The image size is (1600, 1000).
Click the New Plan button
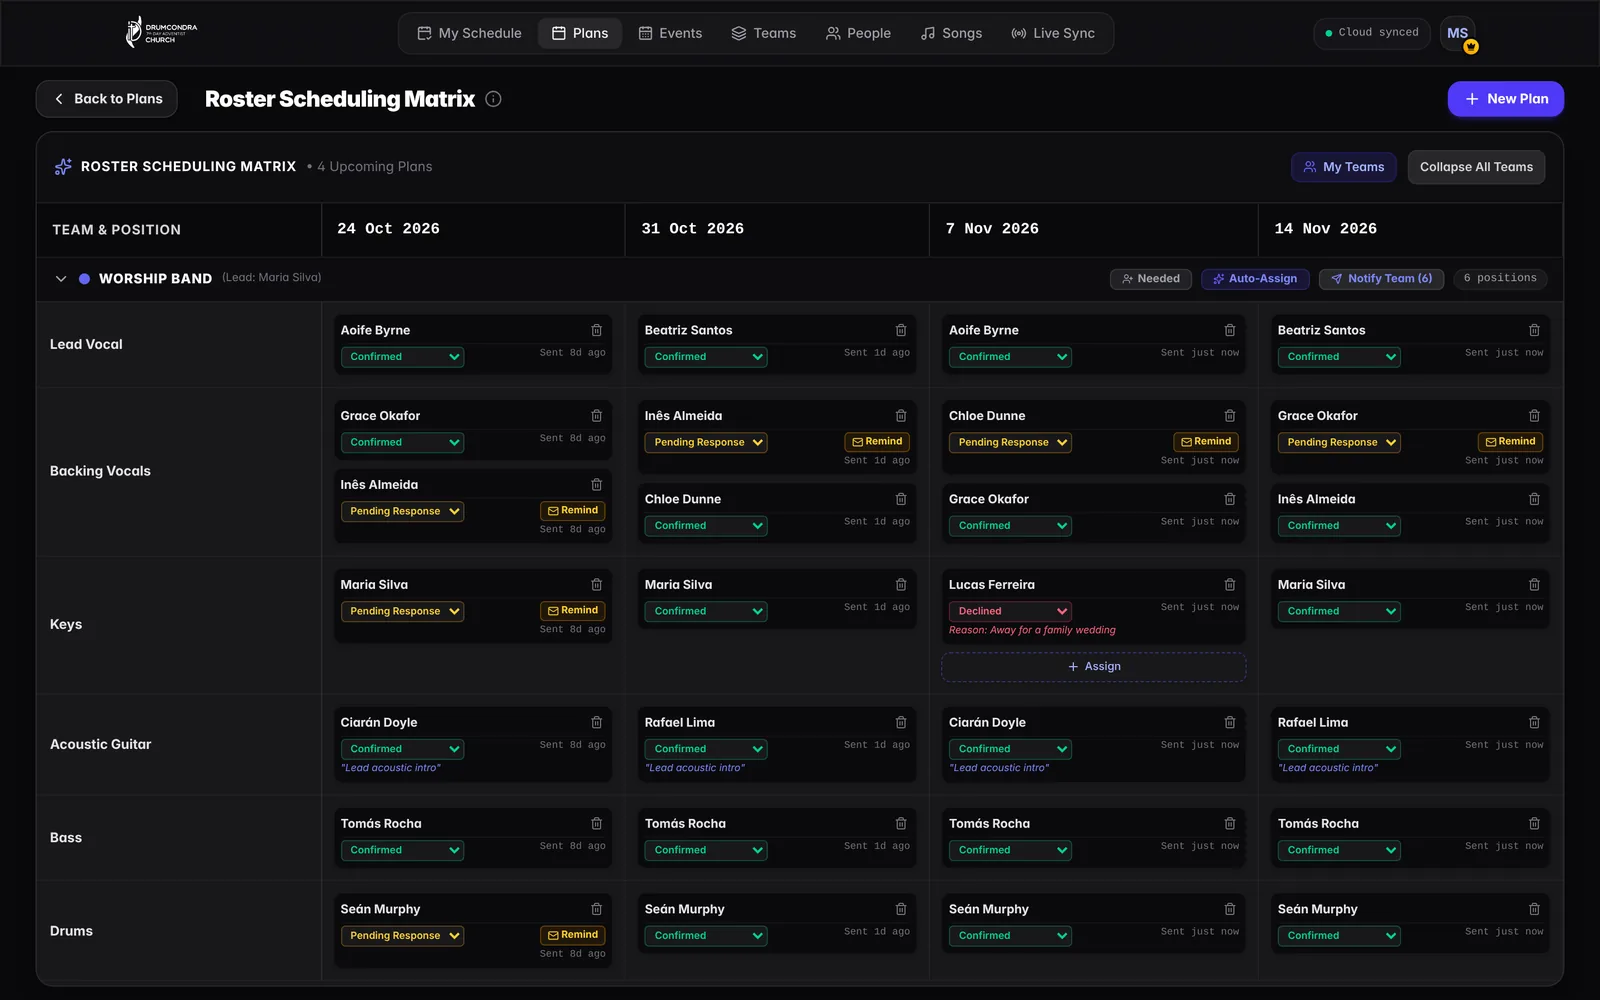(1506, 99)
